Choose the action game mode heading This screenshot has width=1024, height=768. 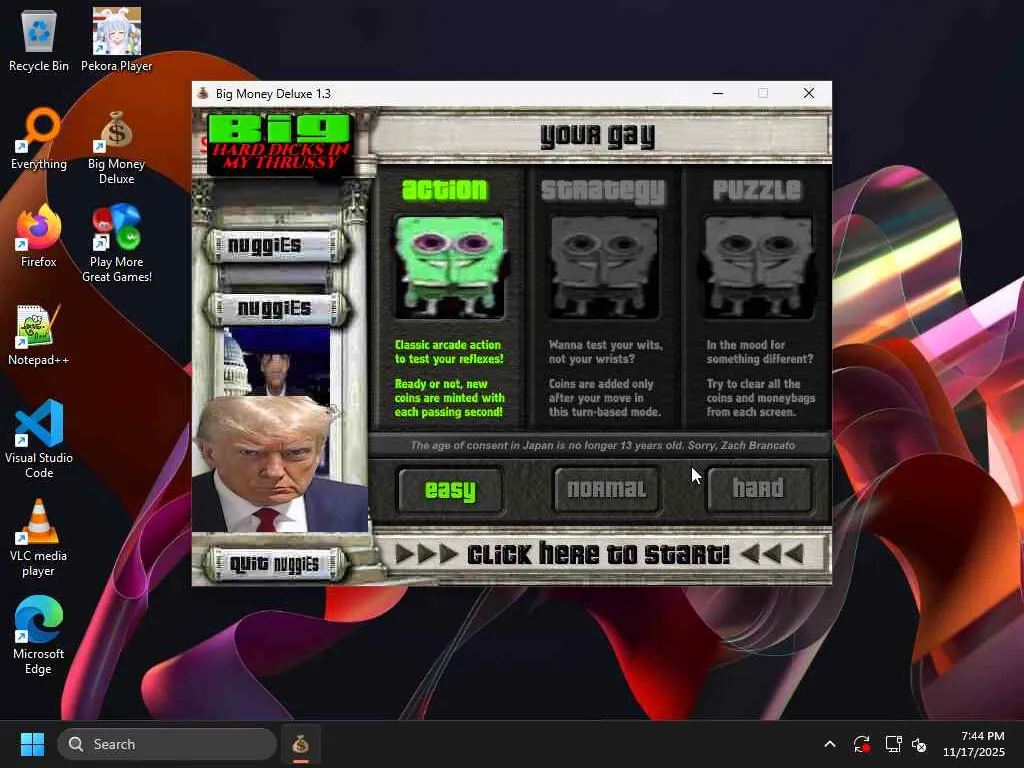445,189
